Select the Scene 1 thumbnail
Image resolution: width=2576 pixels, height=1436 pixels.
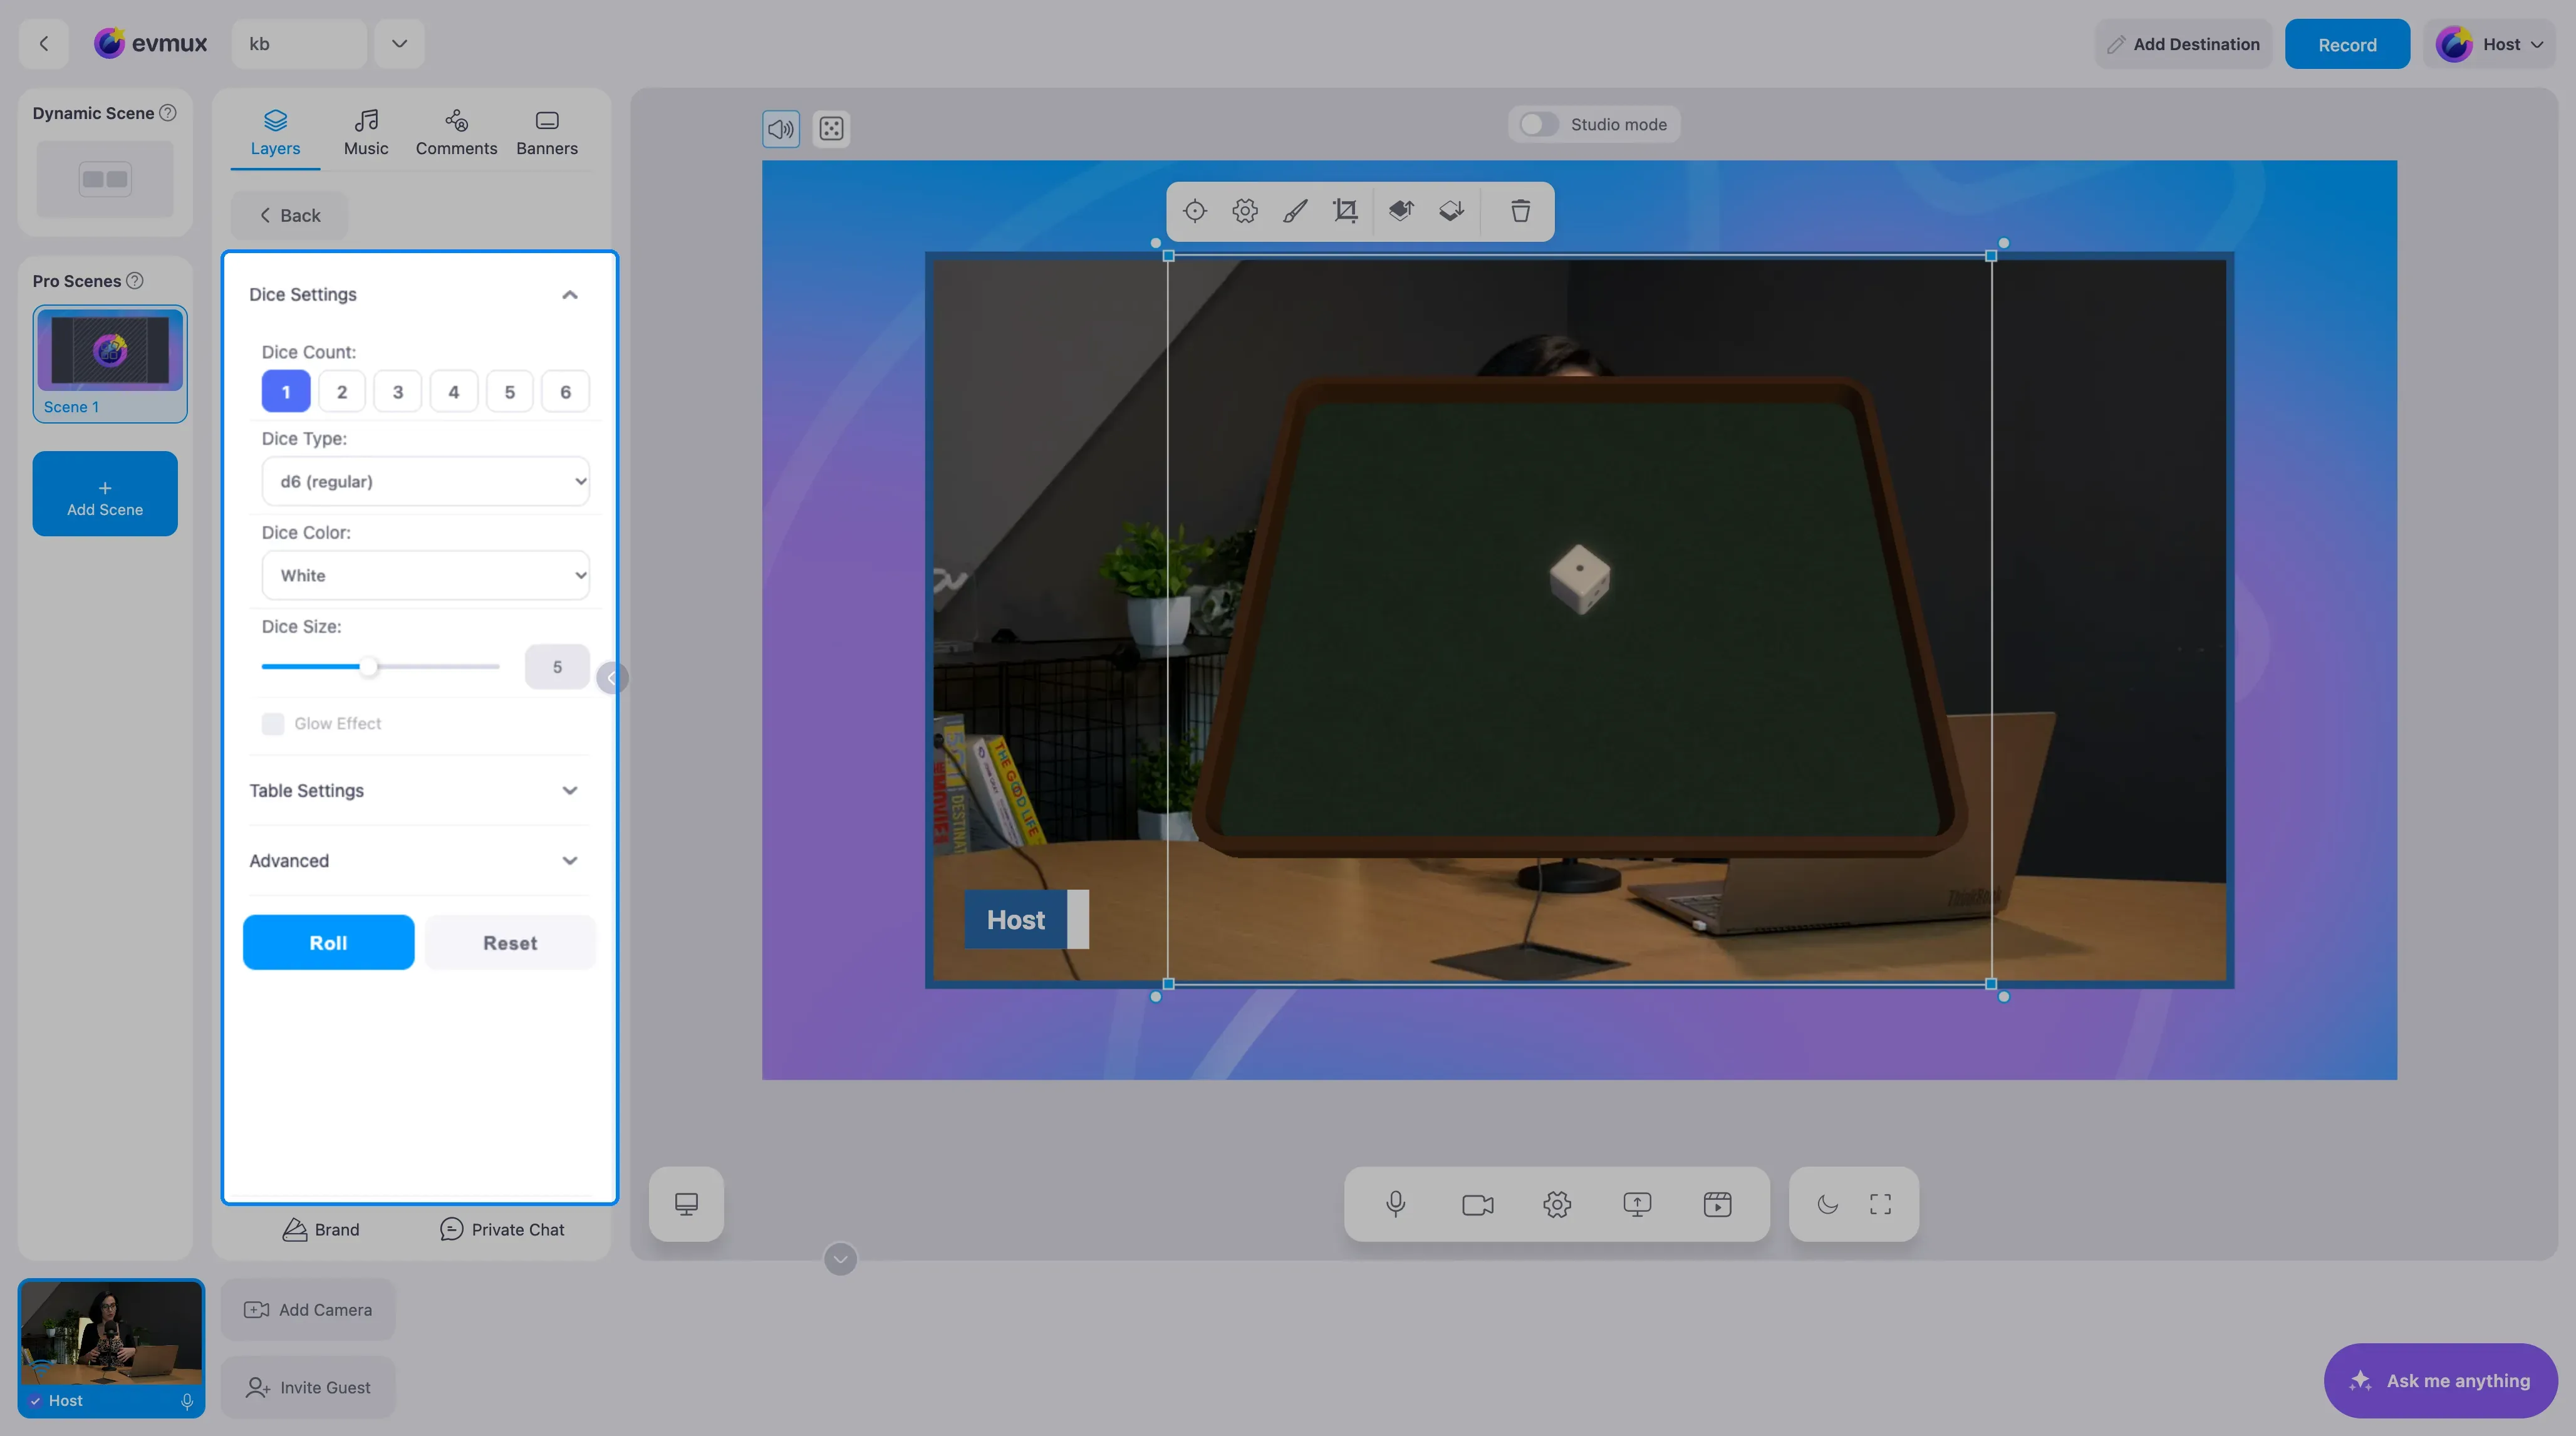110,363
